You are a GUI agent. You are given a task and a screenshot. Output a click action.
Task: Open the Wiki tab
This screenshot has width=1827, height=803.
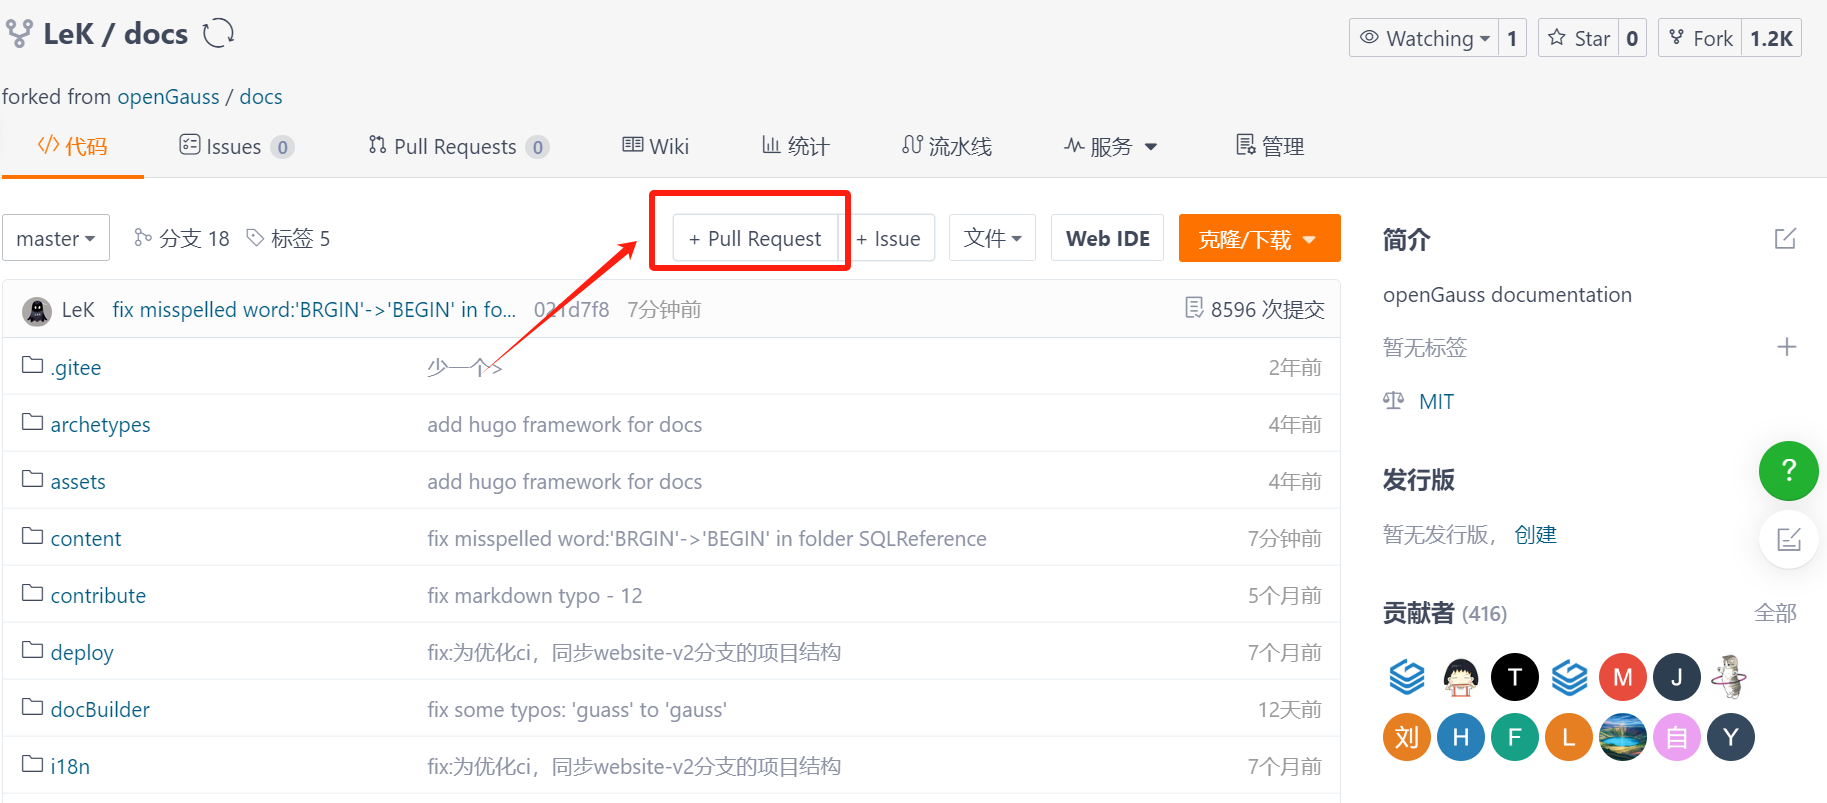tap(655, 147)
